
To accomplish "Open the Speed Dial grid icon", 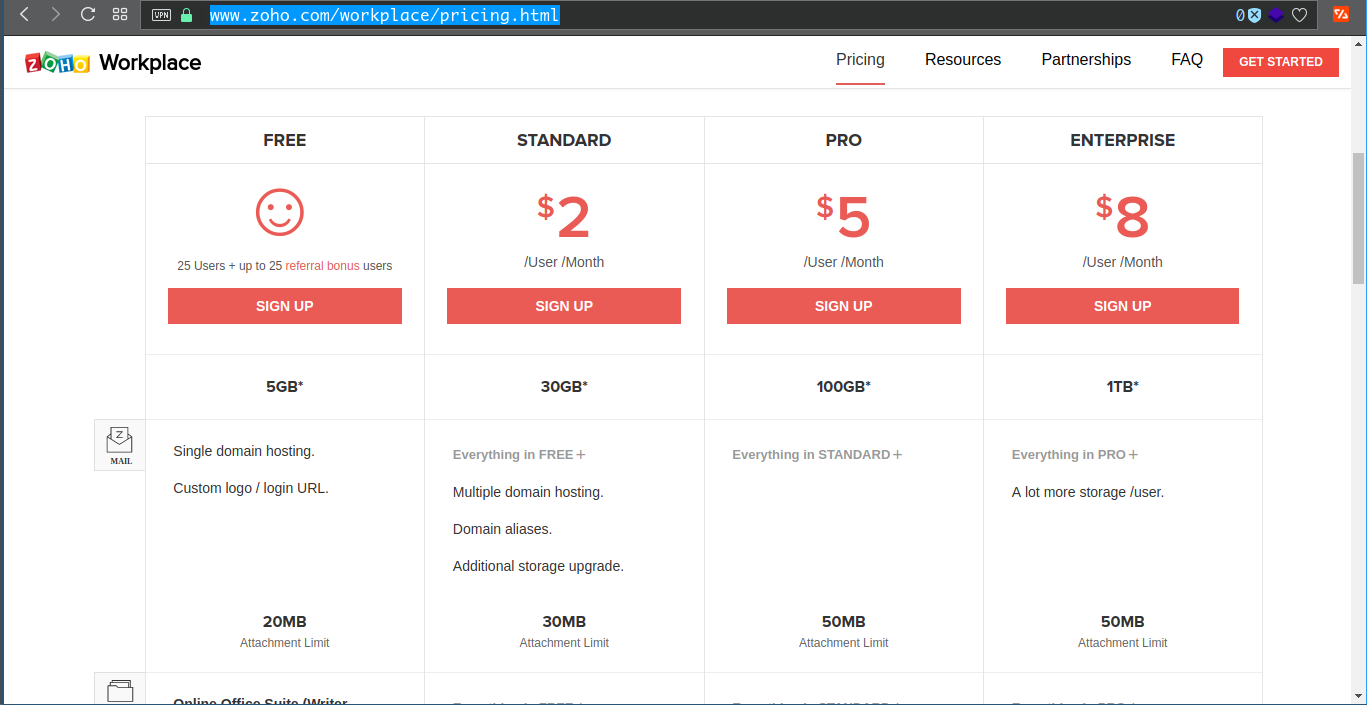I will (120, 15).
